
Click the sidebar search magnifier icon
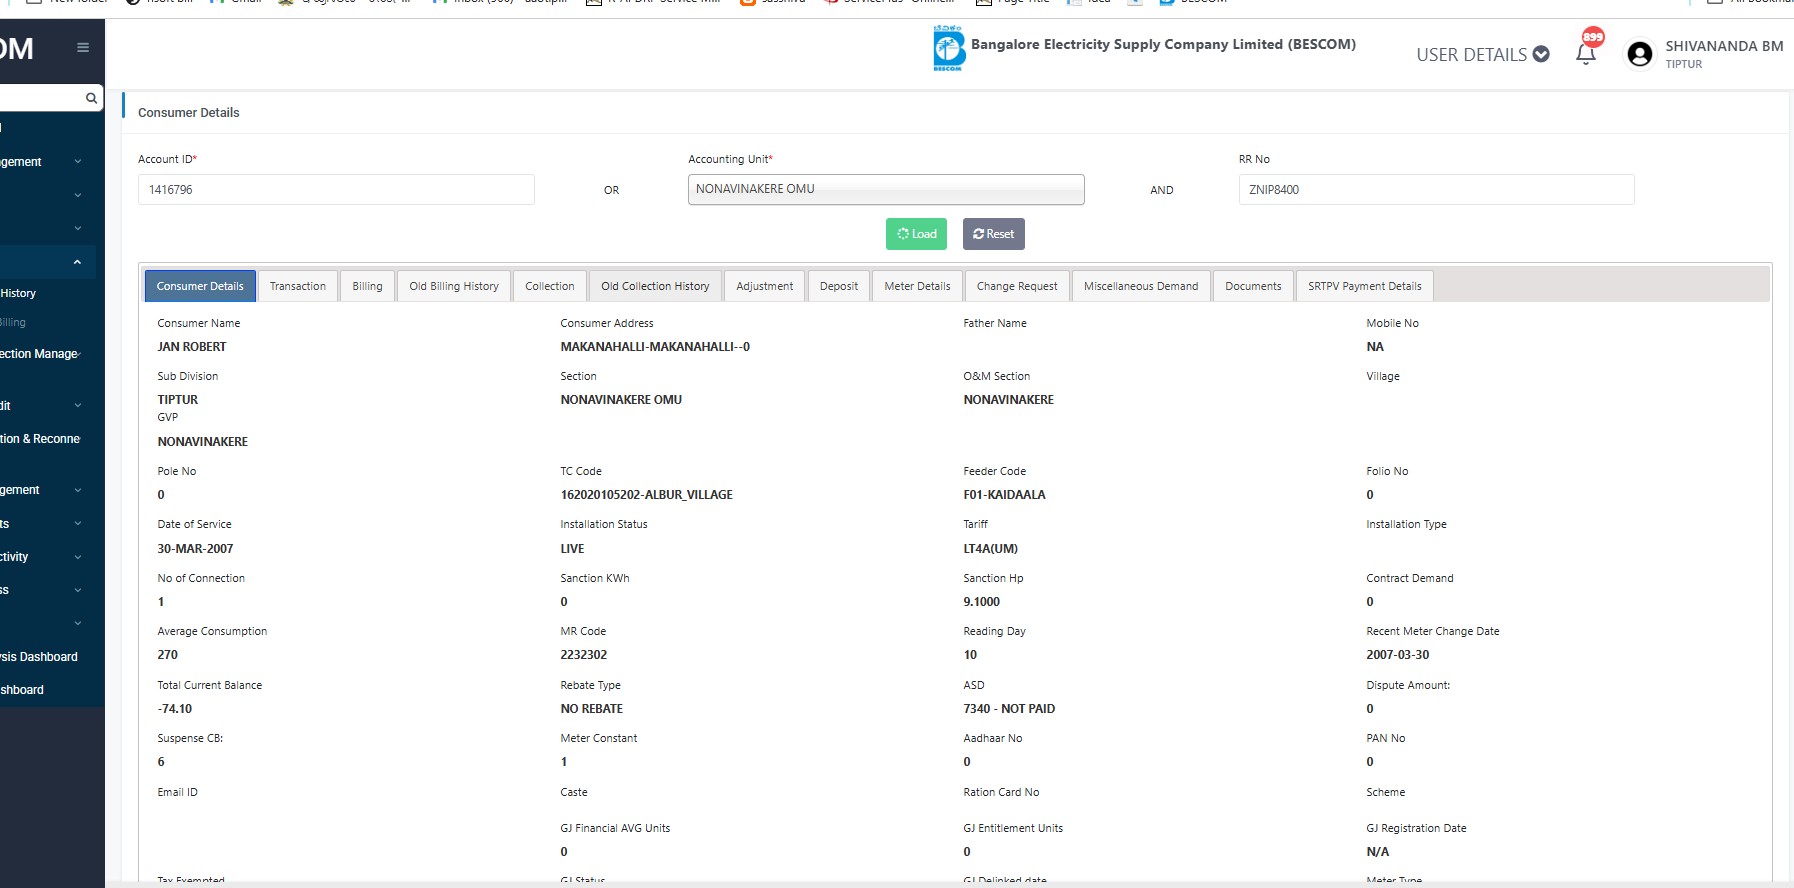(91, 98)
